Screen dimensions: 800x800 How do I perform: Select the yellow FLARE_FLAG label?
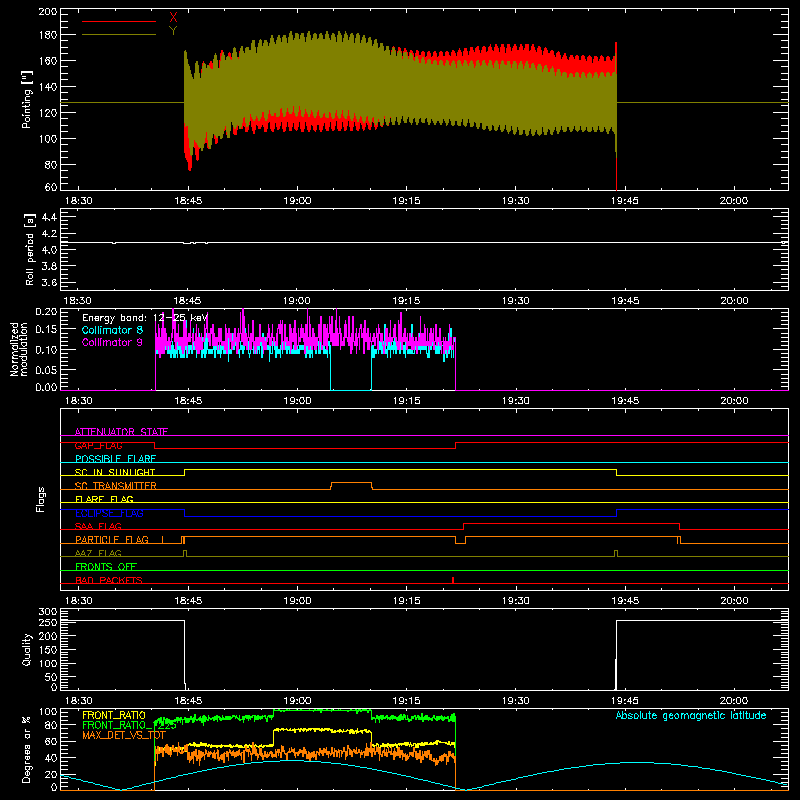click(x=104, y=499)
